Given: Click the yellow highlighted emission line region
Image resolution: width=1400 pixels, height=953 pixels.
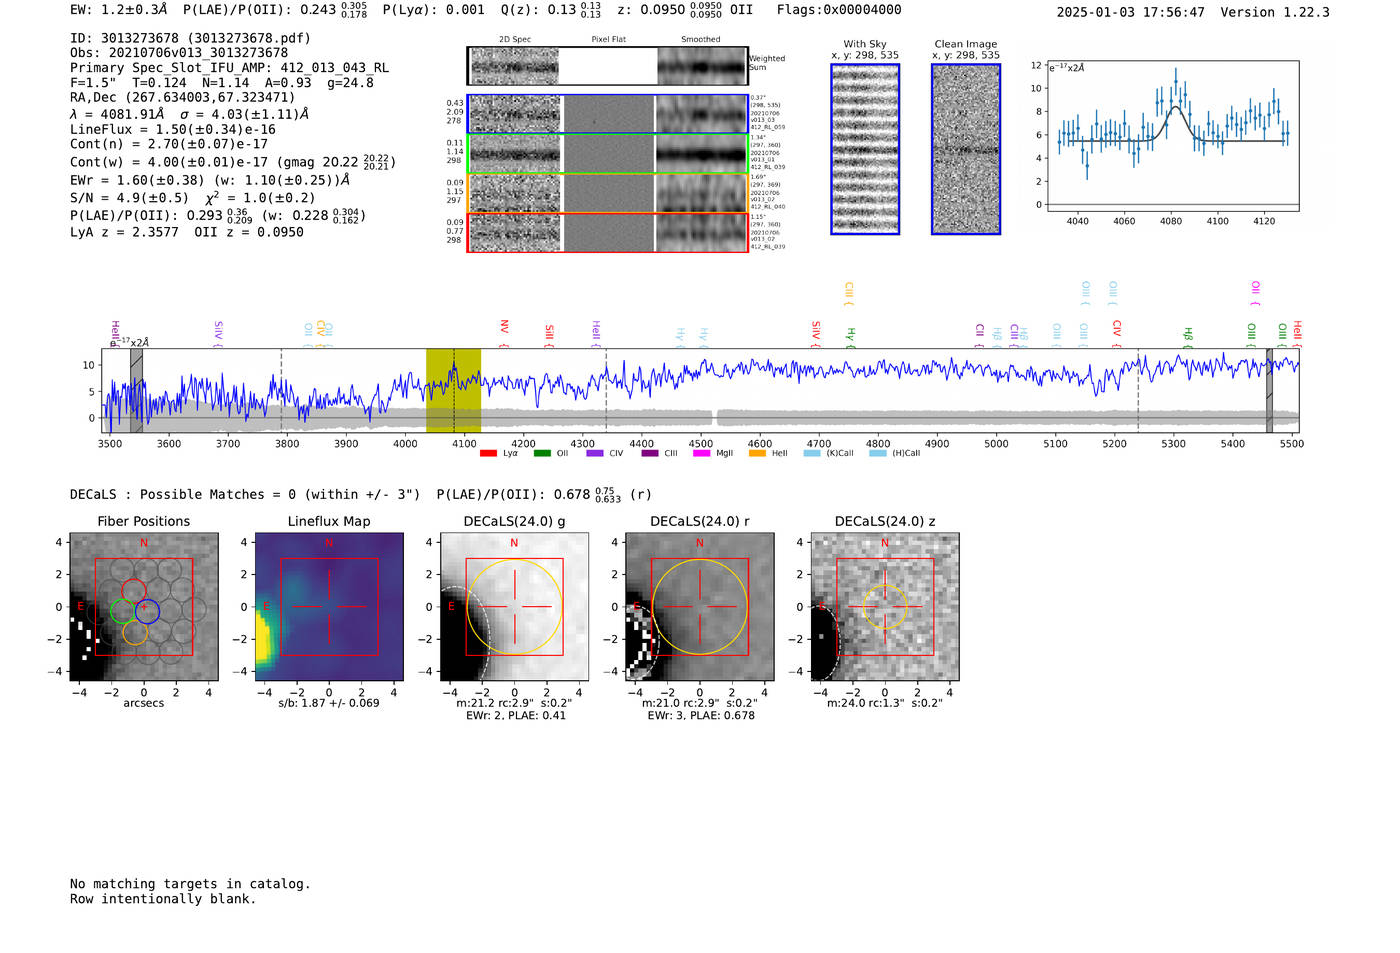Looking at the screenshot, I should [x=453, y=390].
